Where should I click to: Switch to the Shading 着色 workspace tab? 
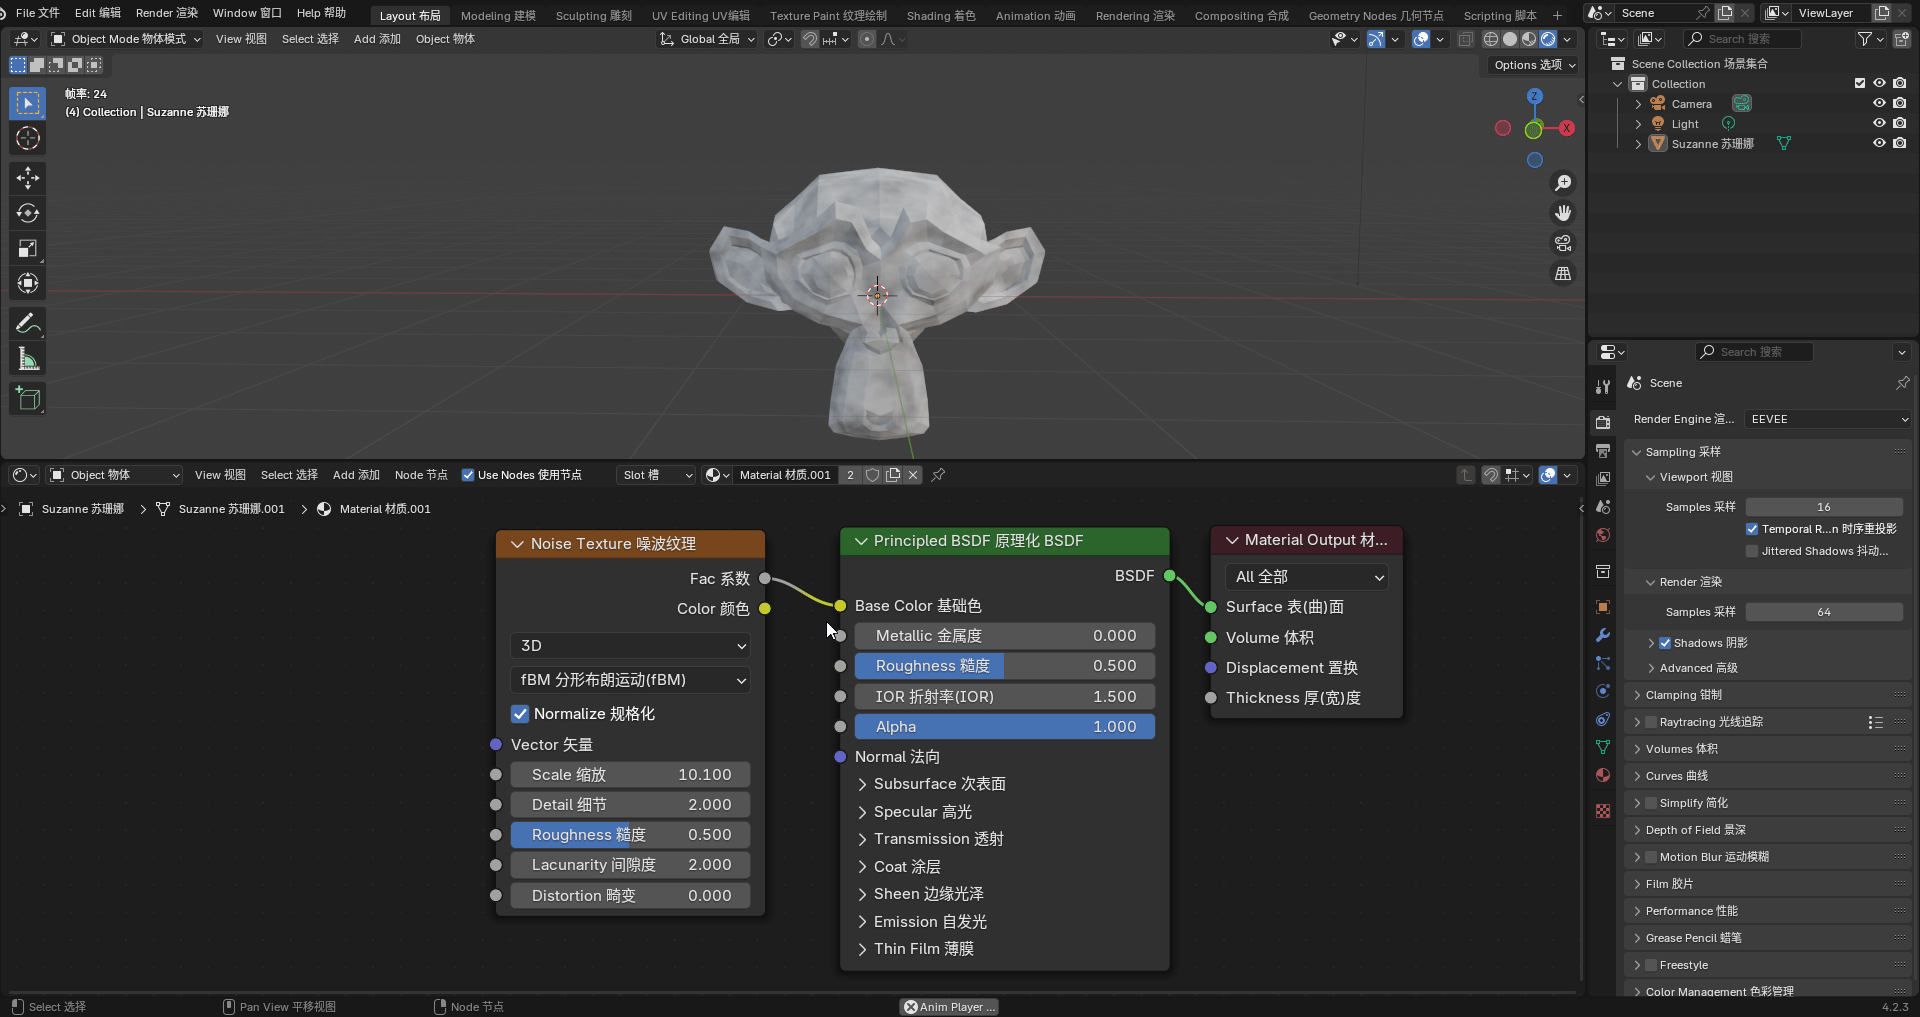coord(941,15)
